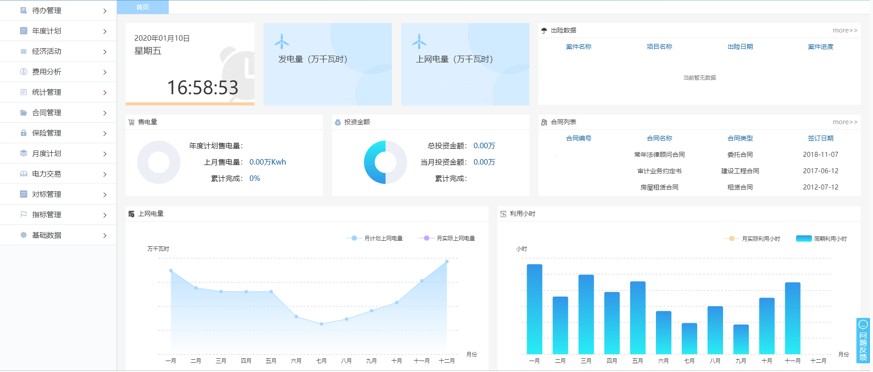The height and width of the screenshot is (372, 873).
Task: Click the 十二月 data point on 上网电量 line
Action: point(447,261)
